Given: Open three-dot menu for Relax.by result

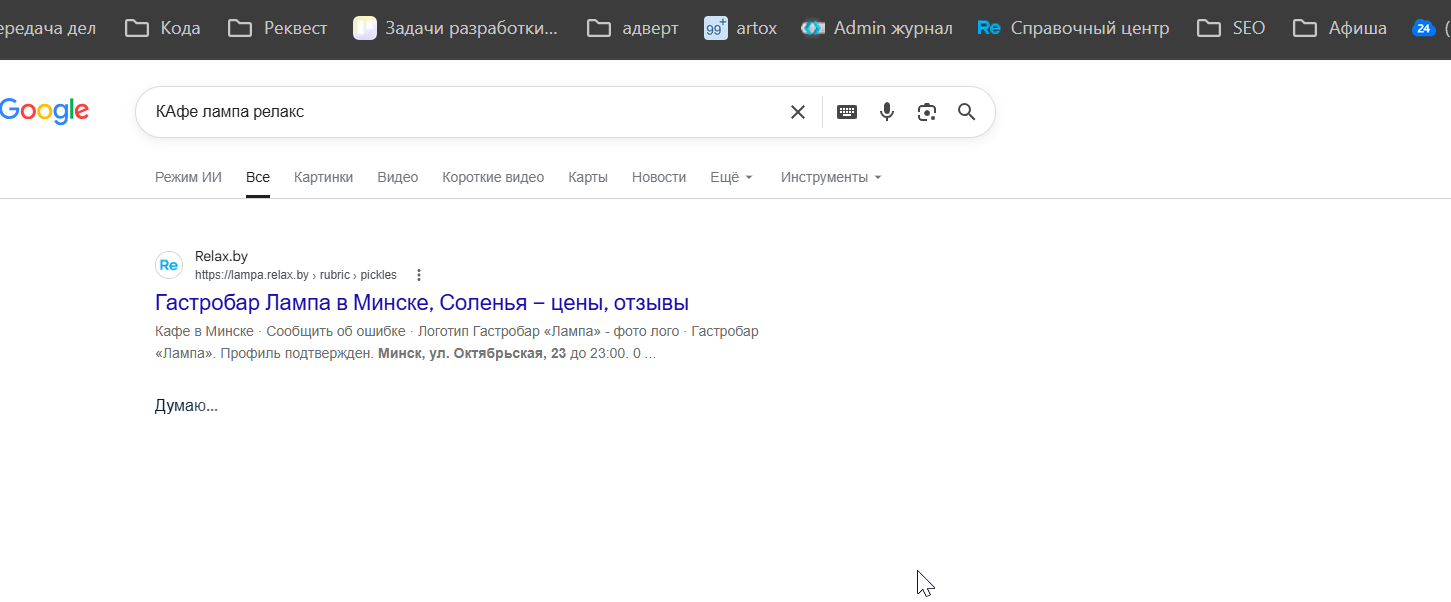Looking at the screenshot, I should coord(419,275).
